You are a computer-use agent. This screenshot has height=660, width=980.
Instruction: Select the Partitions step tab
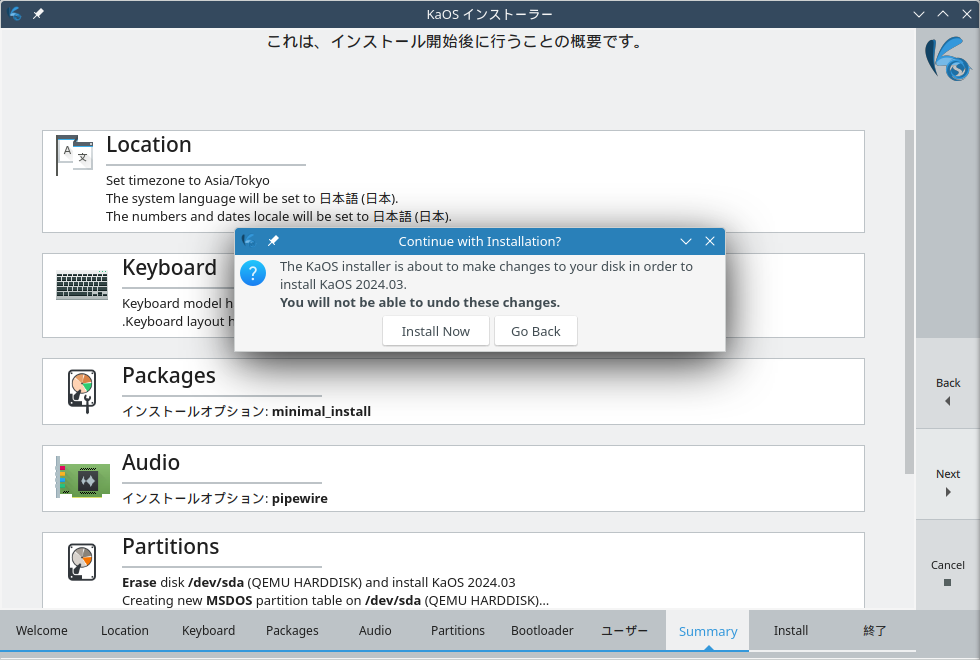click(458, 631)
